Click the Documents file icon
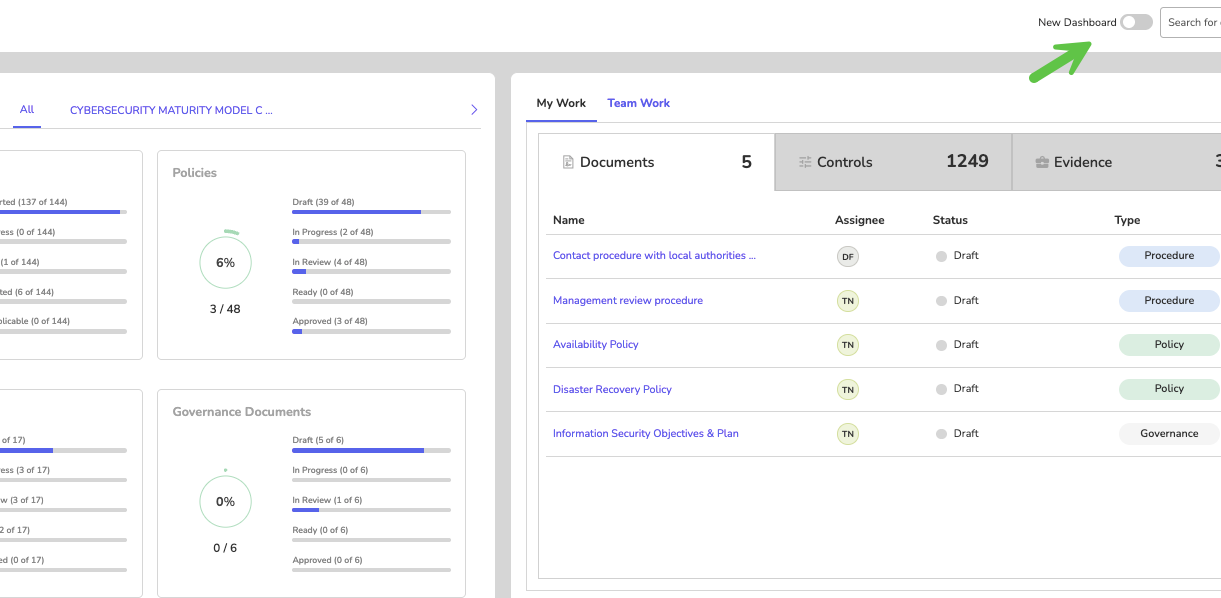Viewport: 1221px width, 598px height. tap(568, 162)
